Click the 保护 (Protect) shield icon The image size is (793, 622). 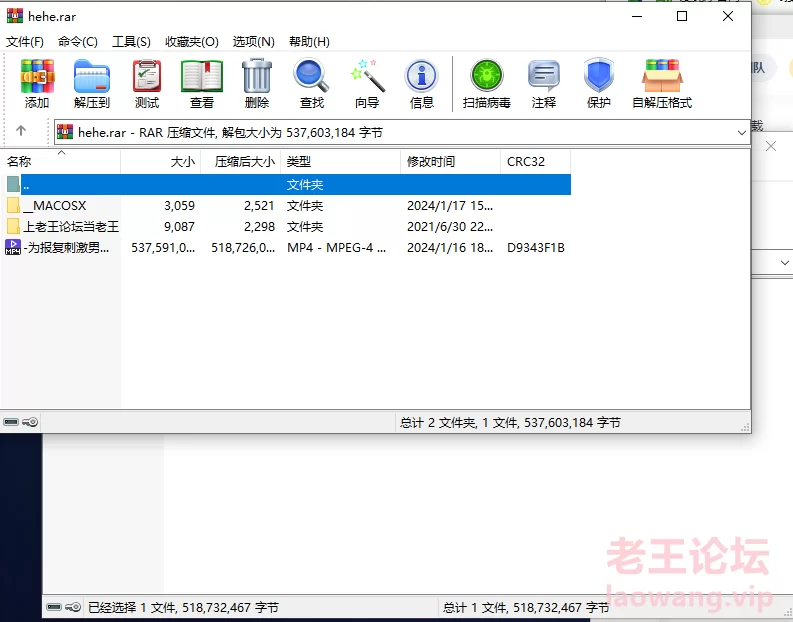point(599,84)
